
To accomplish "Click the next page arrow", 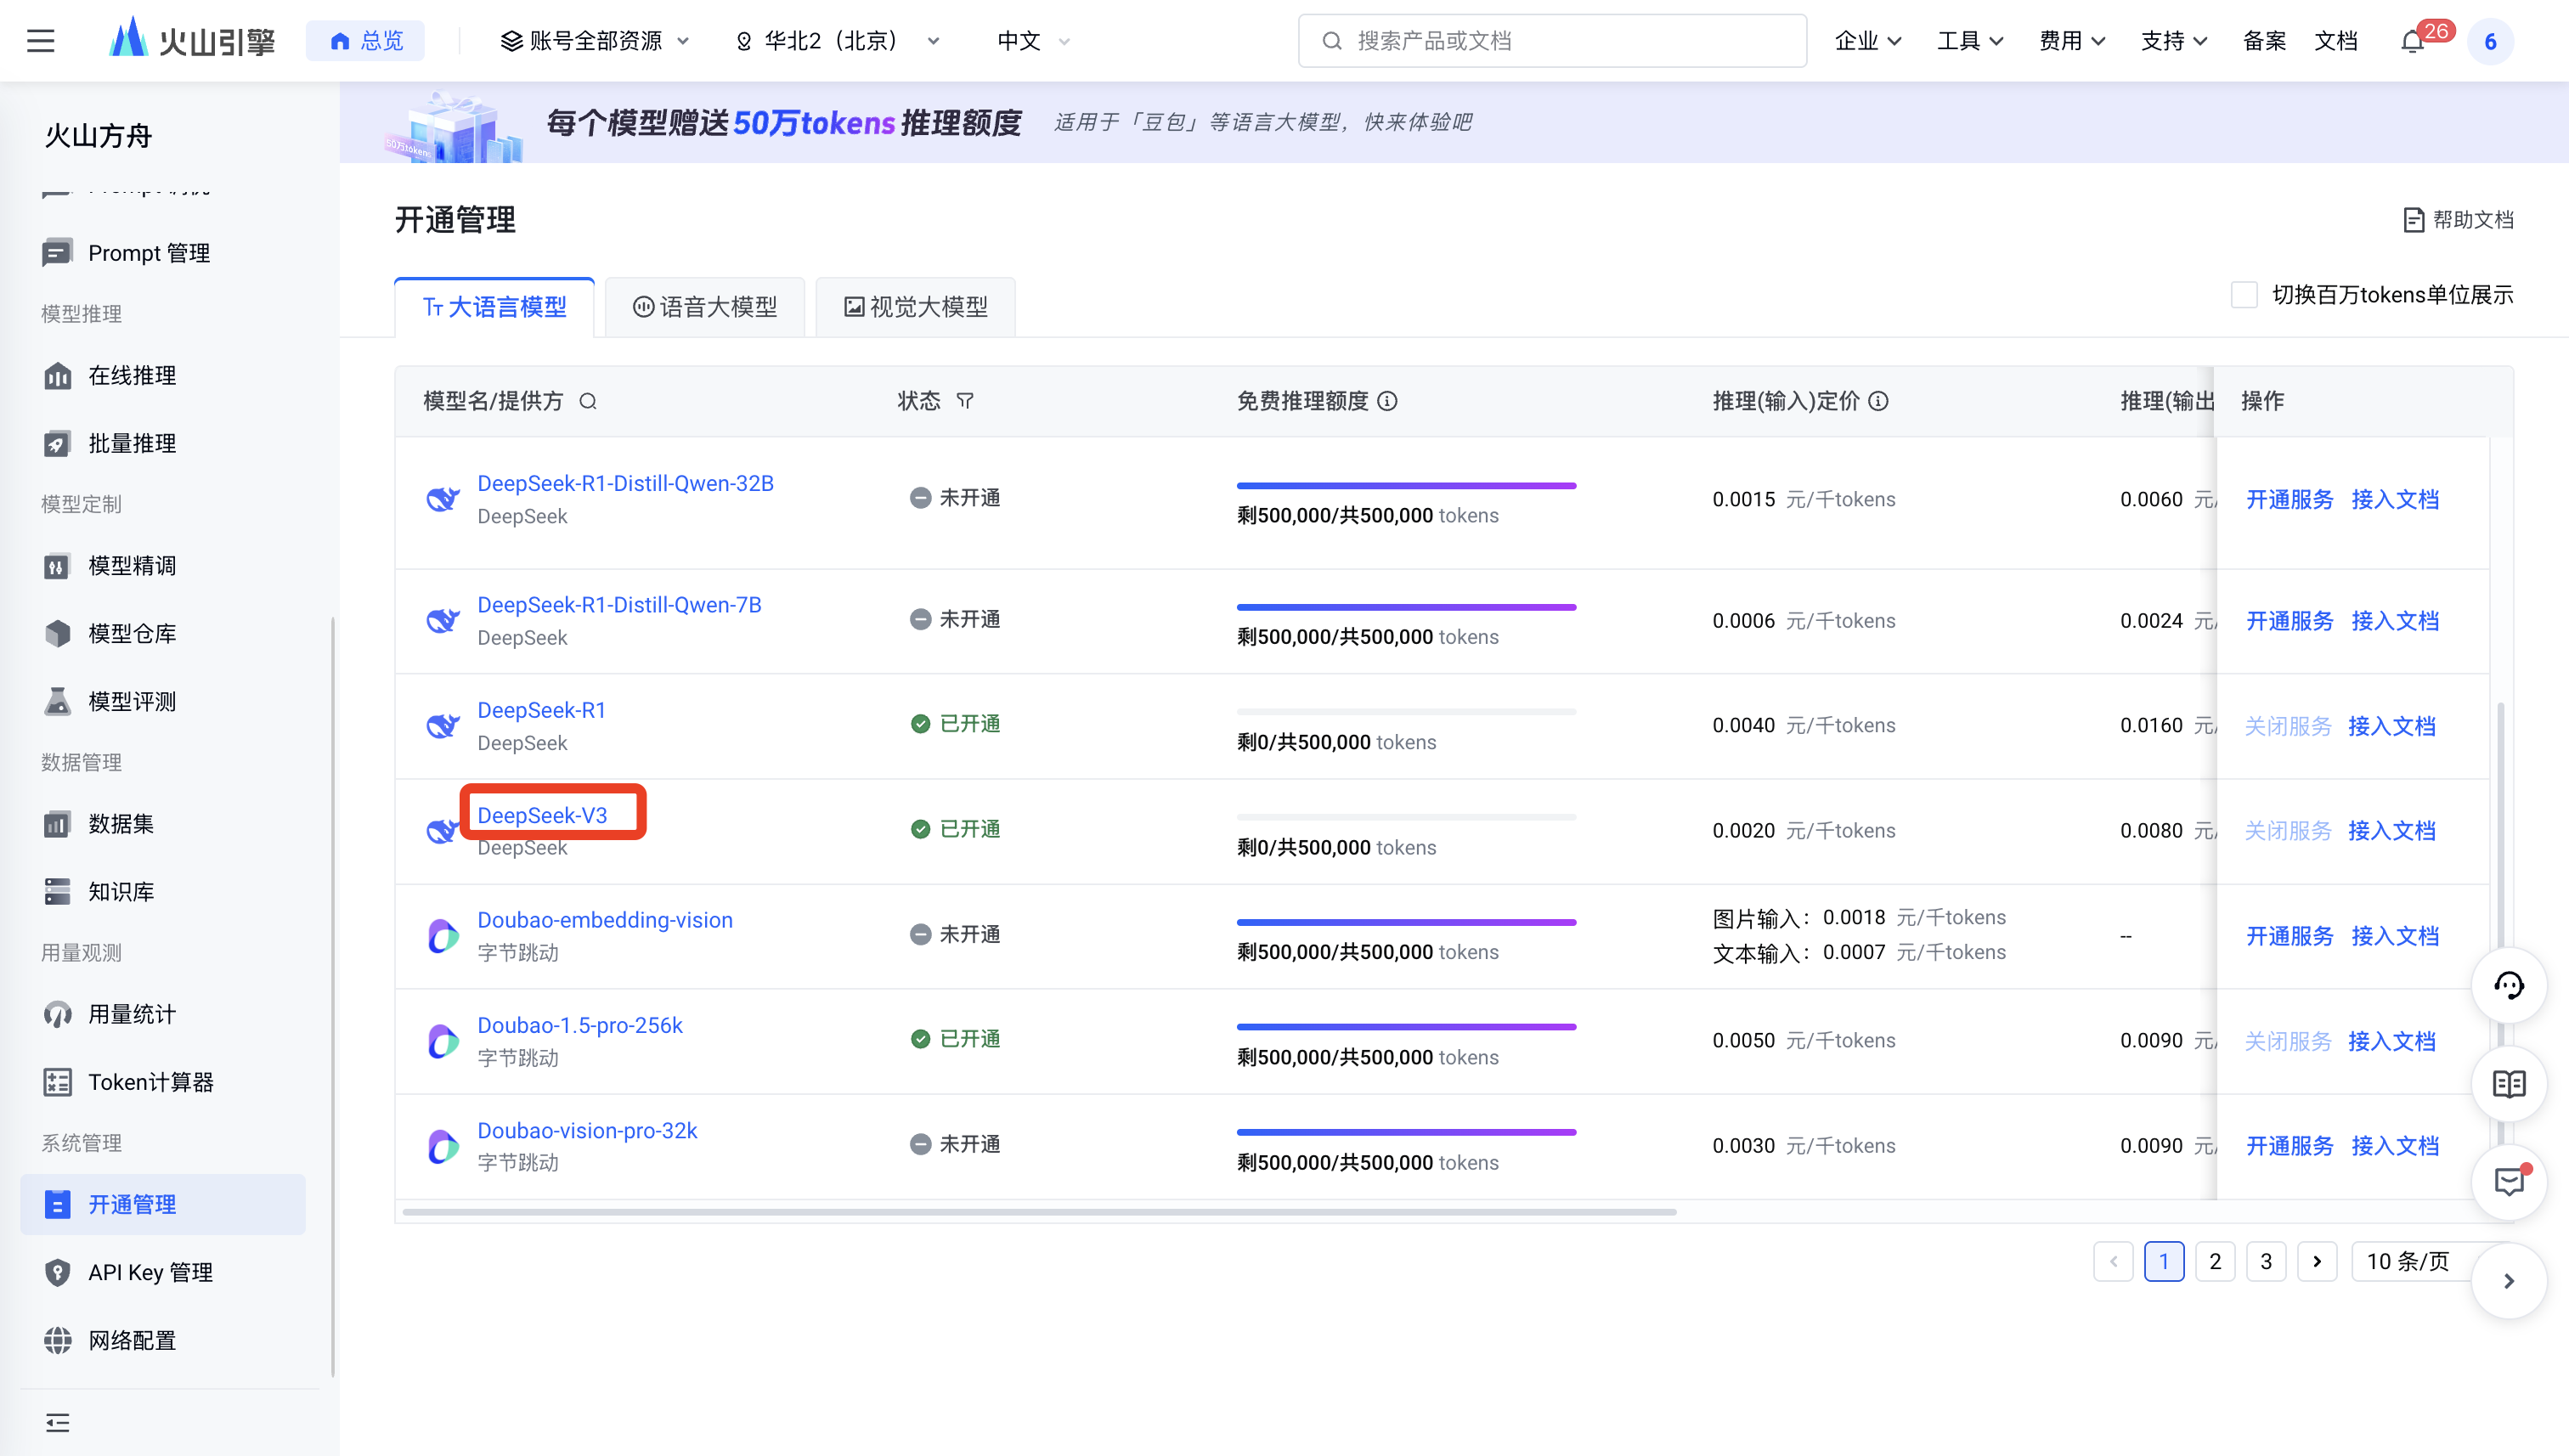I will [x=2317, y=1261].
